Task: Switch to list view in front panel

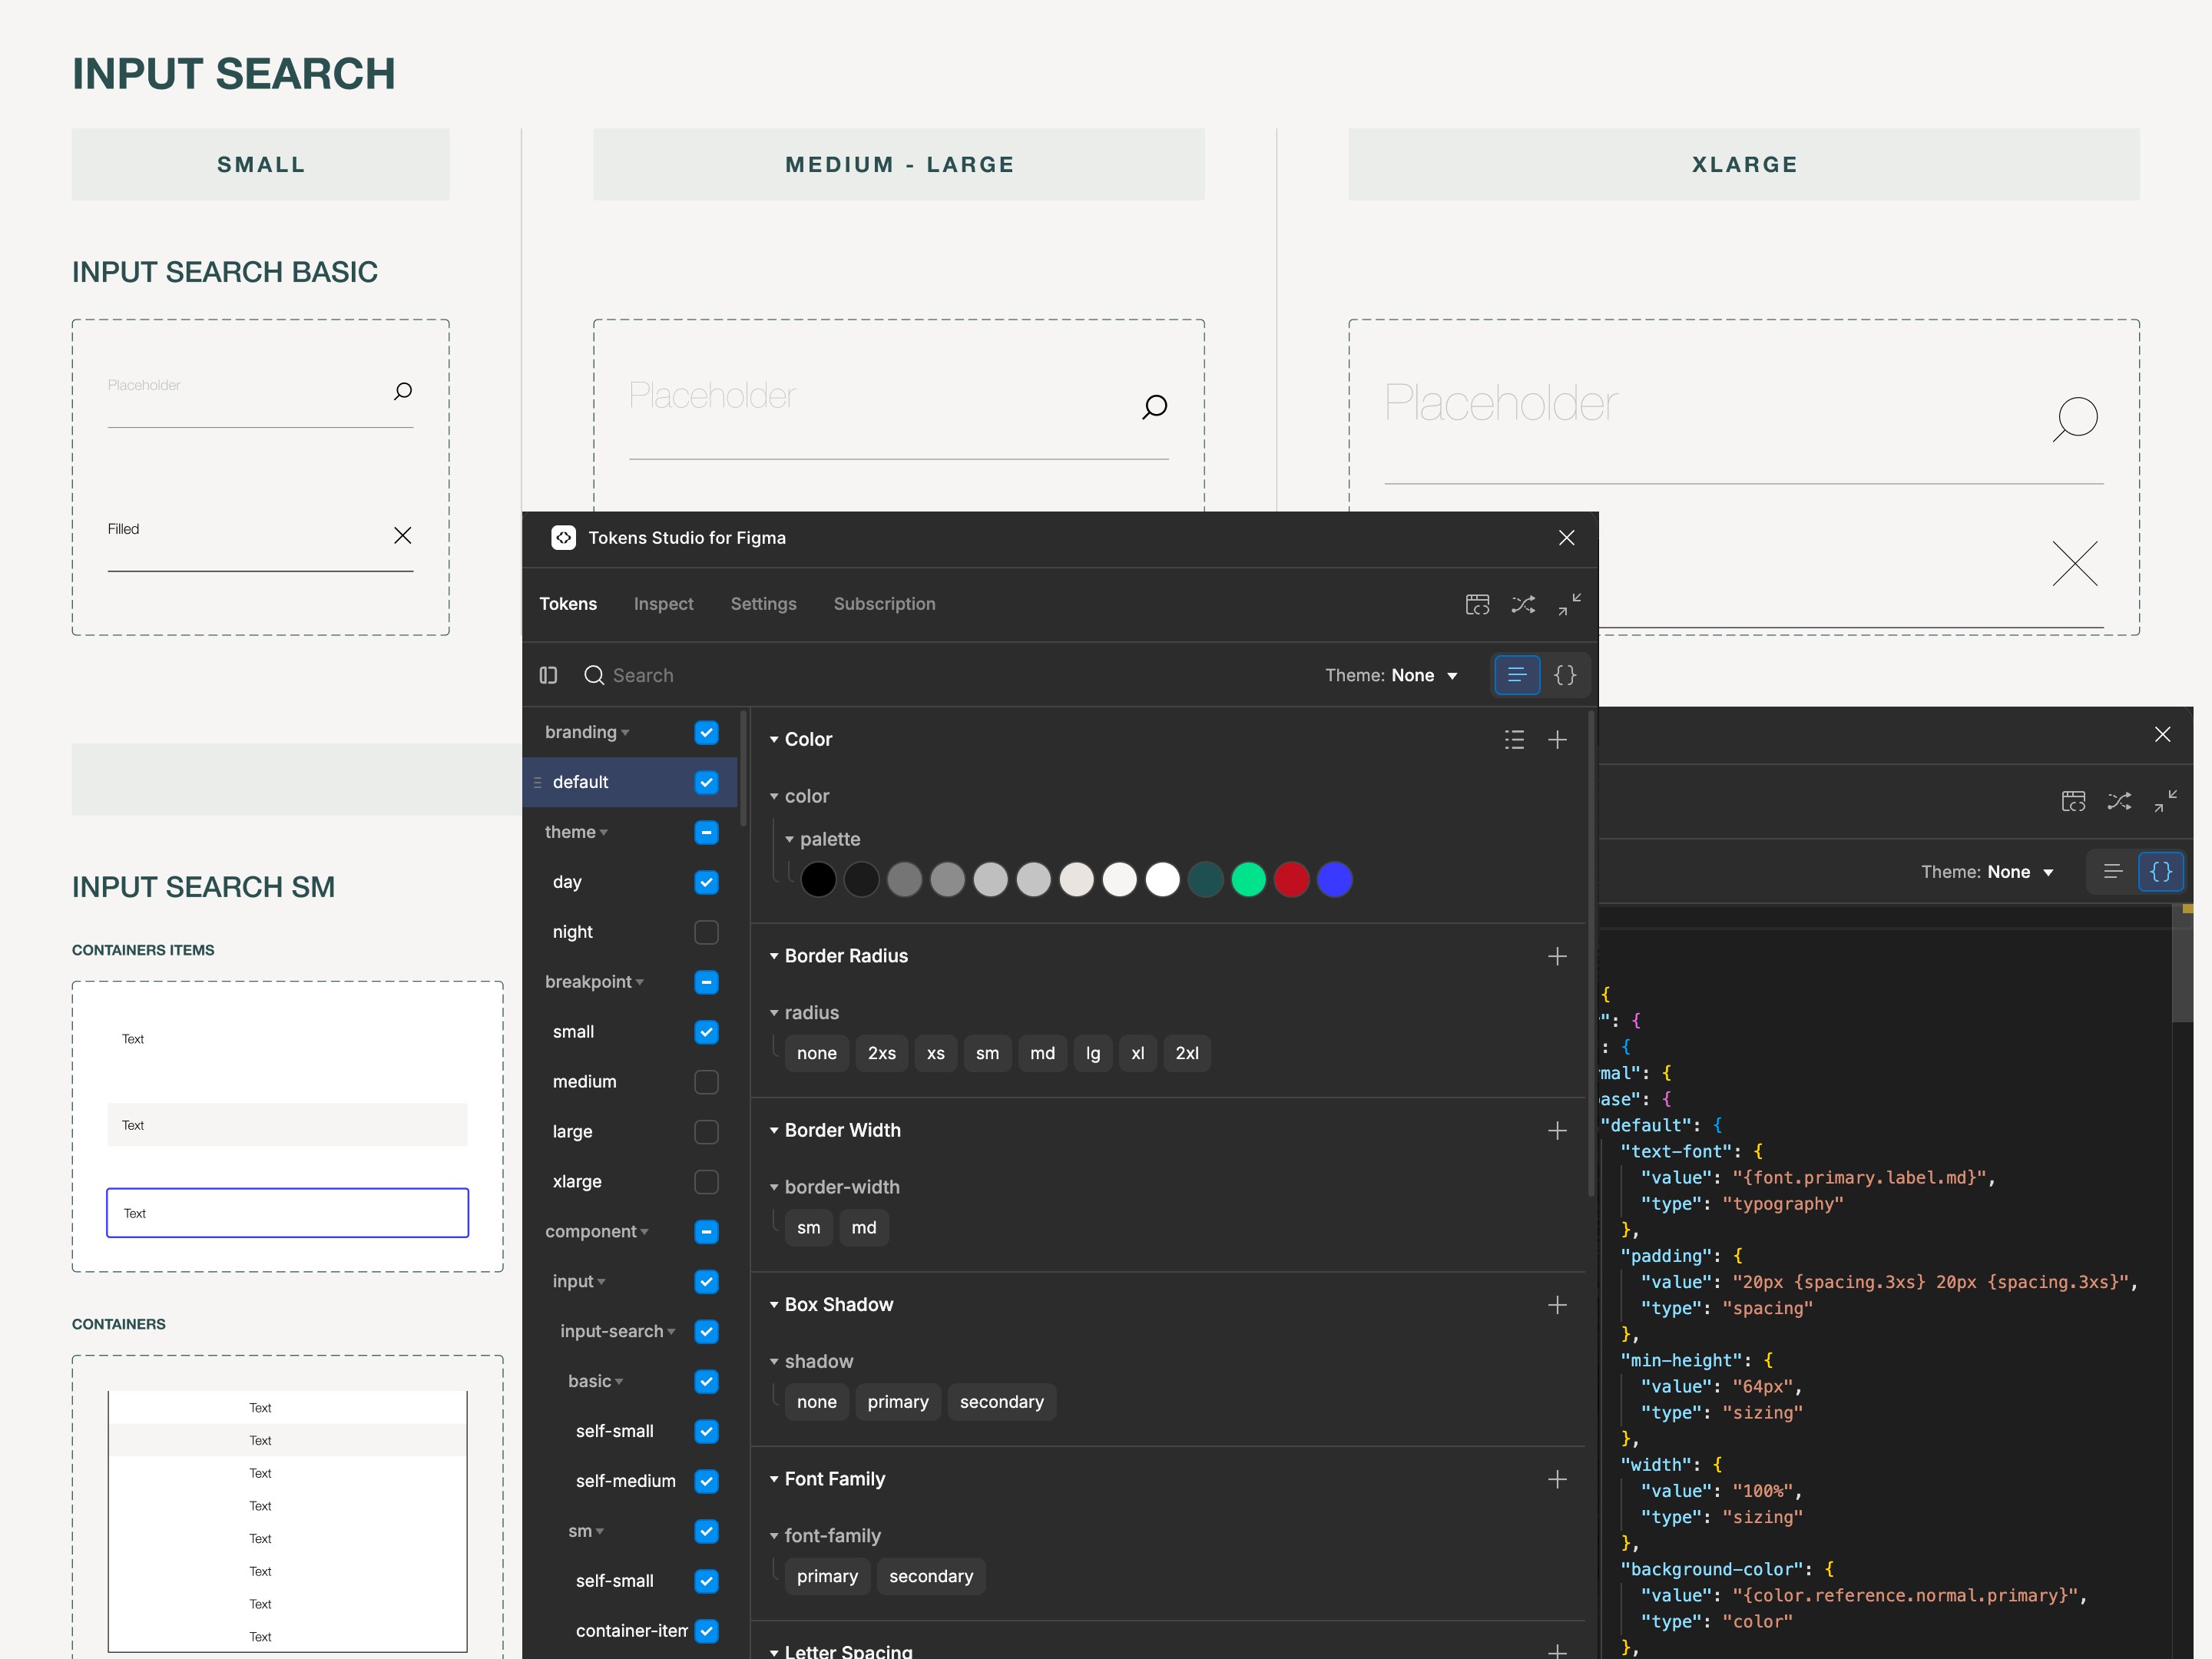Action: tap(1516, 675)
